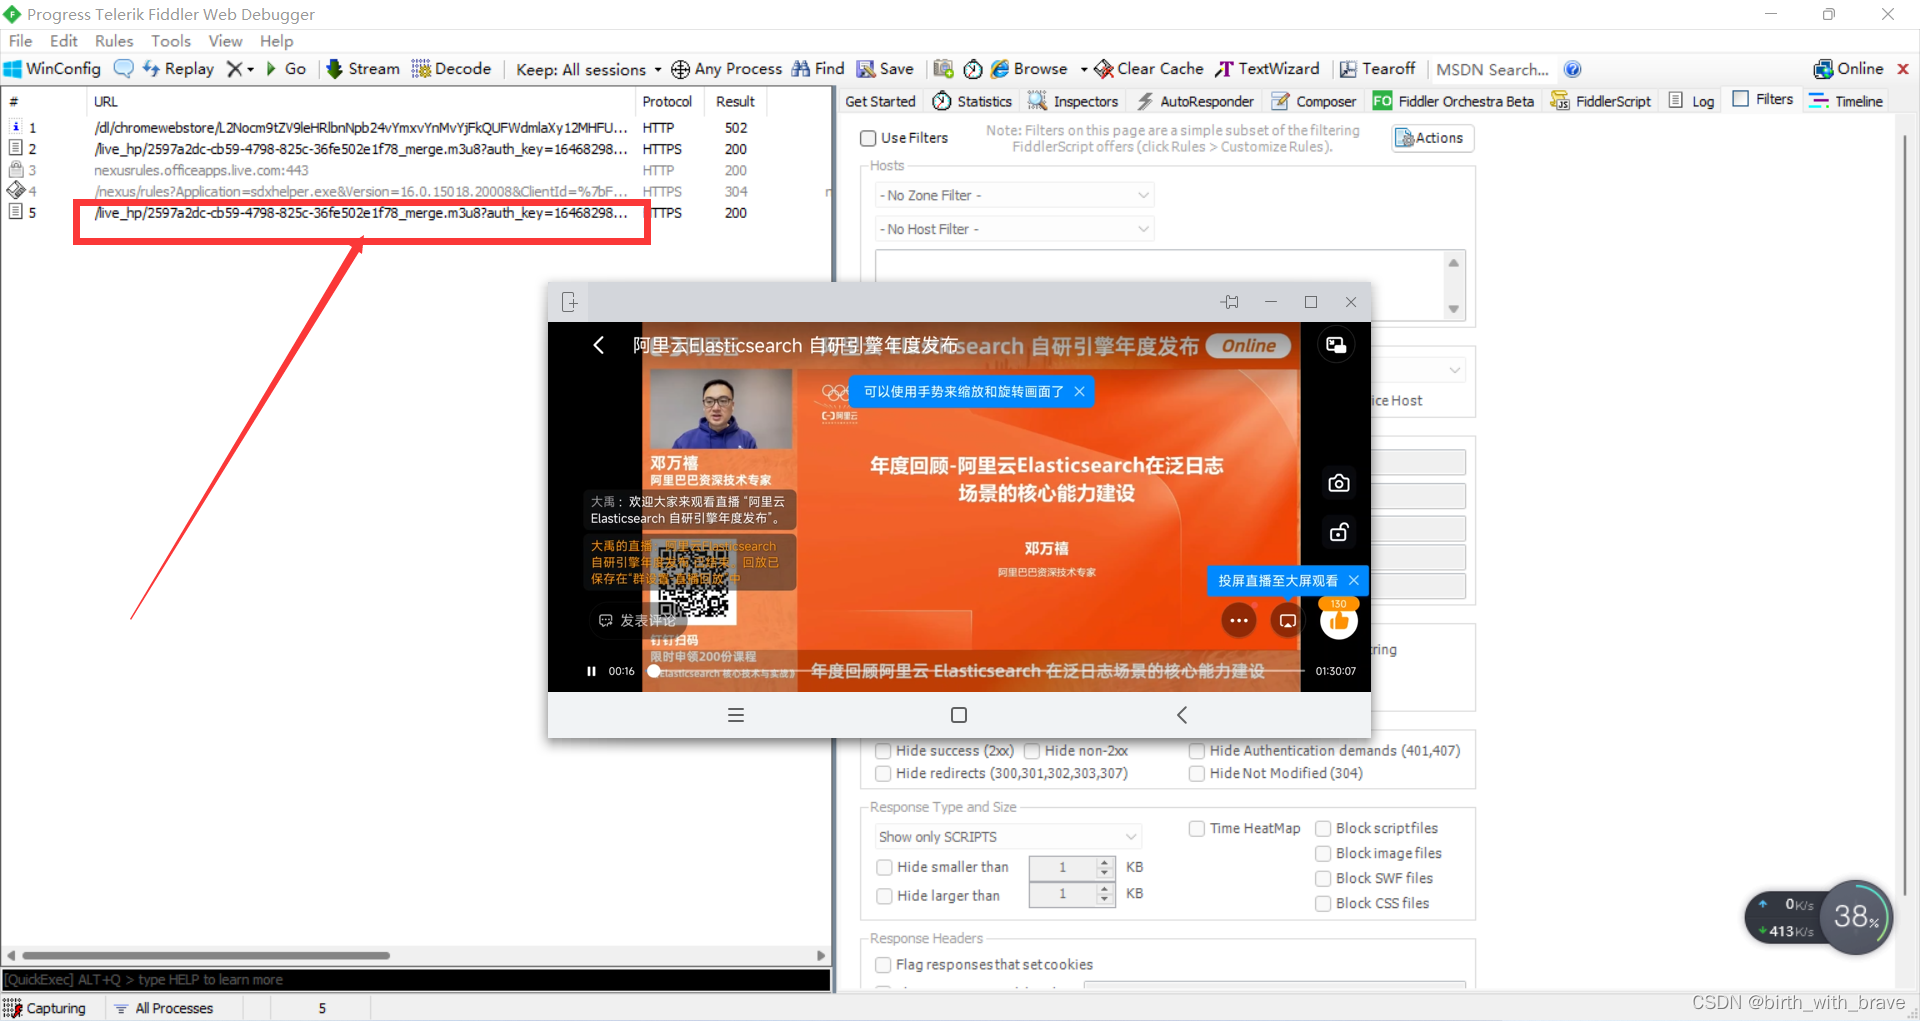Viewport: 1920px width, 1021px height.
Task: Clear Cache from toolbar
Action: point(1149,69)
